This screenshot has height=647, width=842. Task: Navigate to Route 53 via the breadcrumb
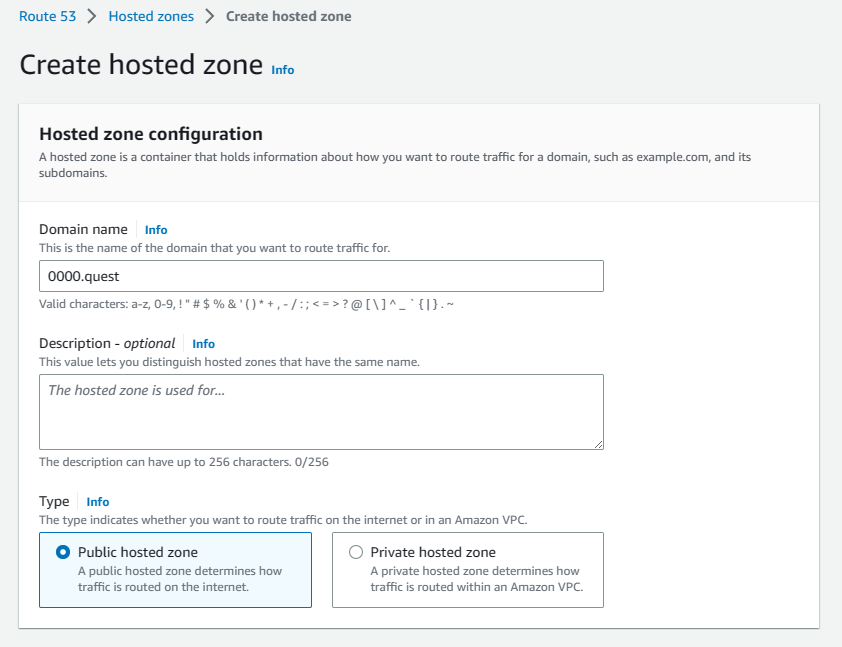coord(47,16)
